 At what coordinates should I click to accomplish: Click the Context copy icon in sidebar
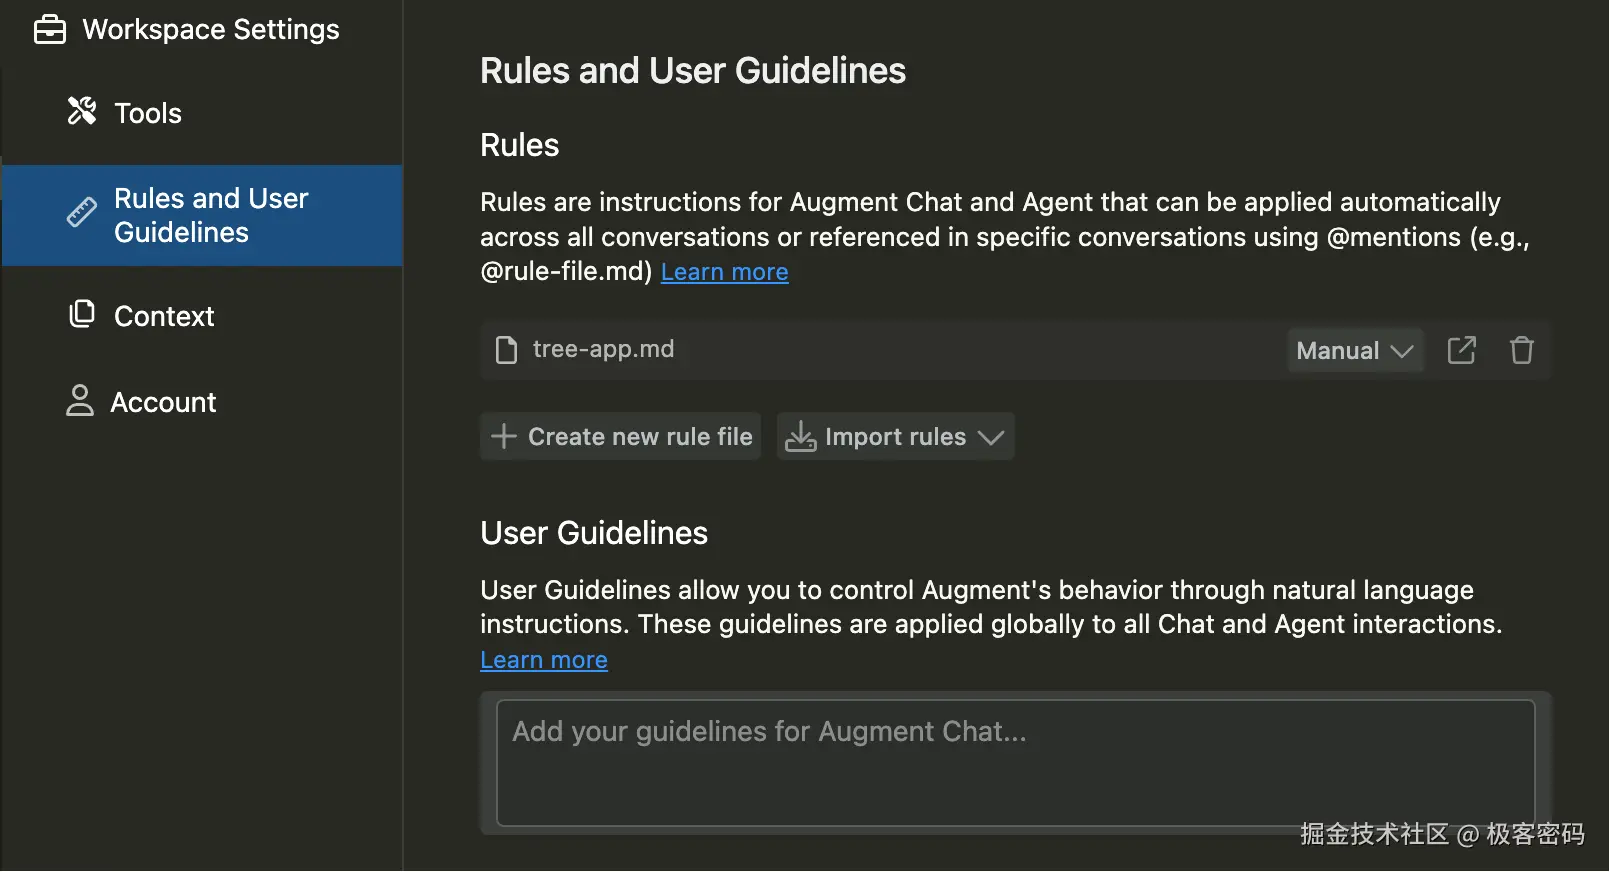click(x=82, y=314)
